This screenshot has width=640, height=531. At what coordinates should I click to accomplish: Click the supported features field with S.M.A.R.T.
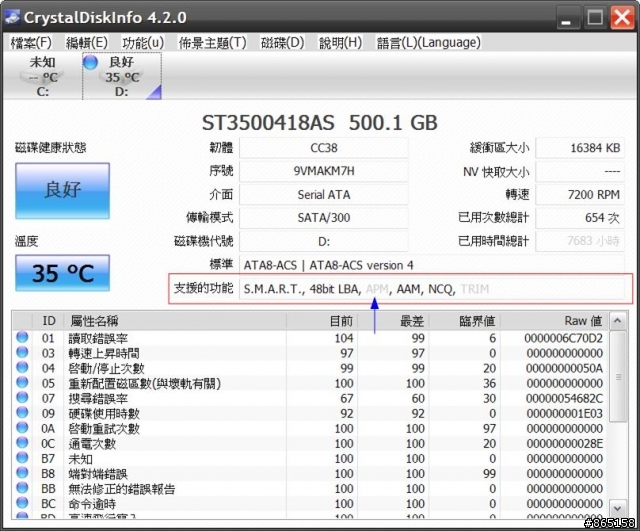[432, 289]
